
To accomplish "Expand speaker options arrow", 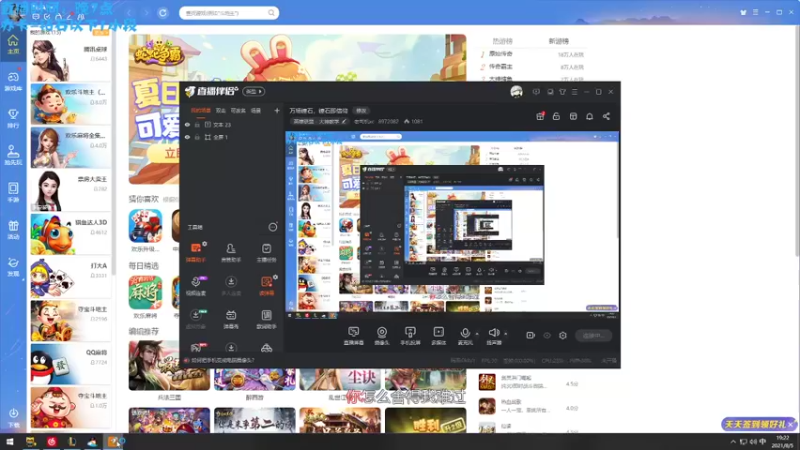I will pyautogui.click(x=506, y=334).
